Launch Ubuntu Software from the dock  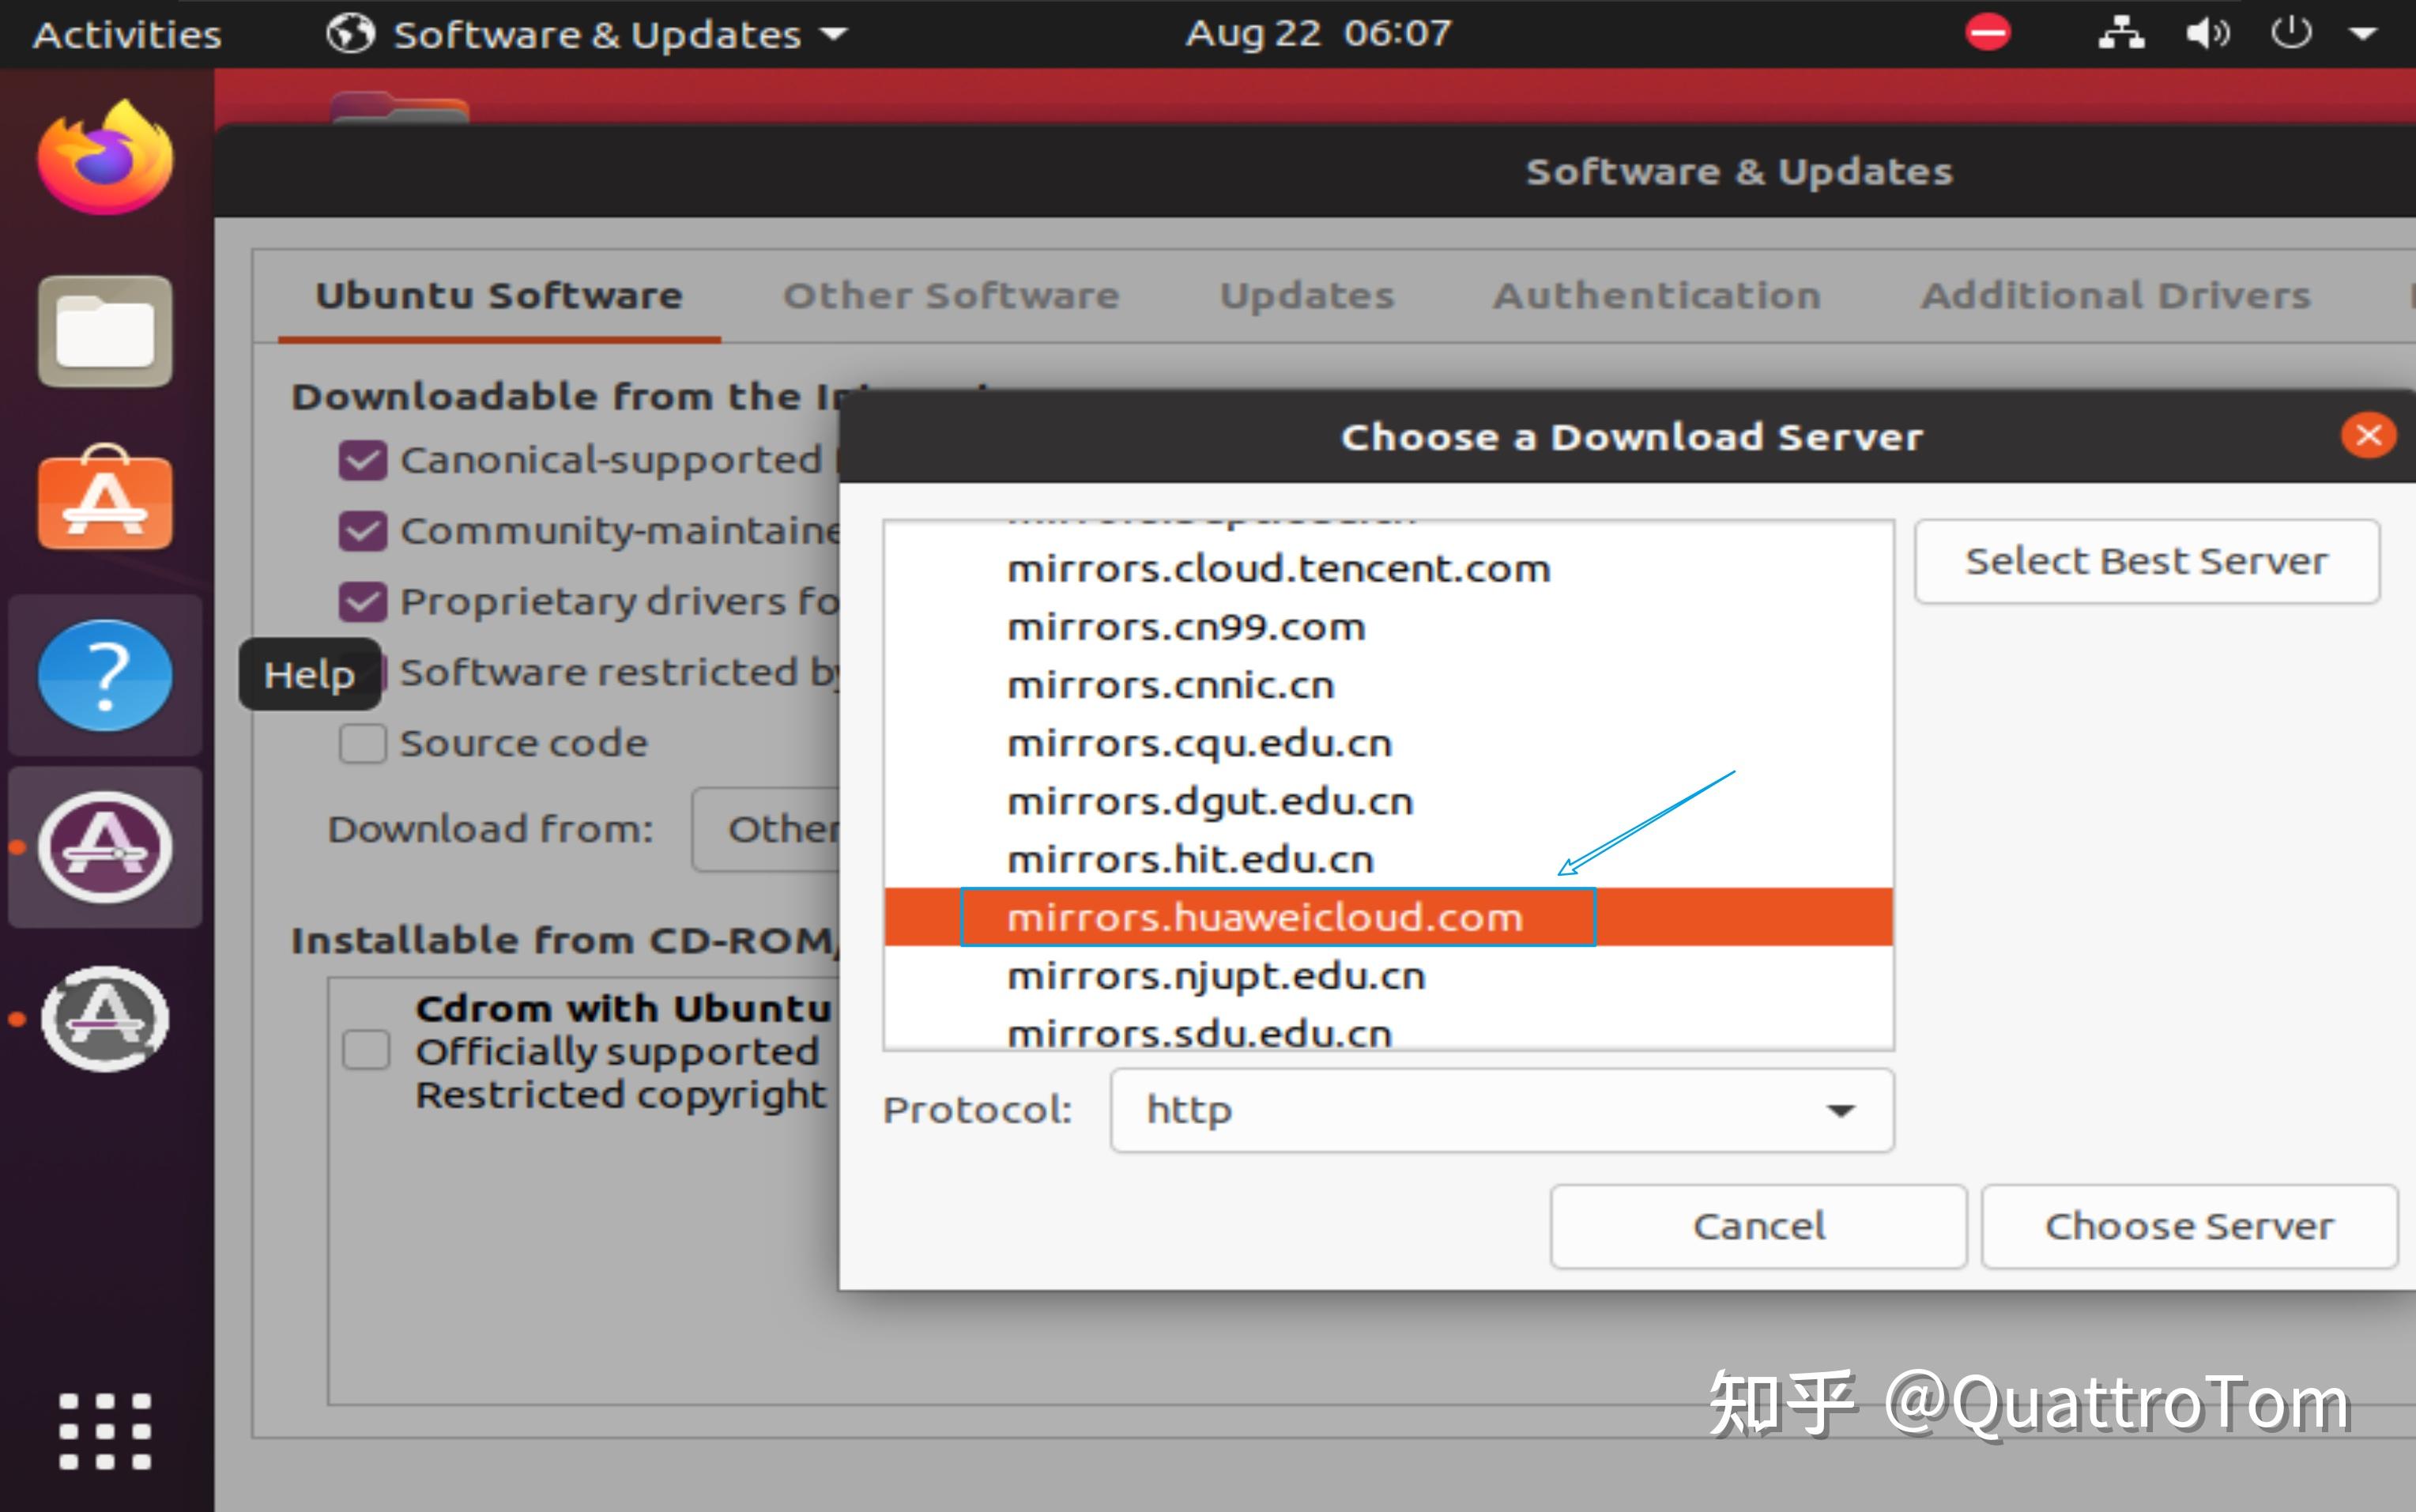coord(105,498)
